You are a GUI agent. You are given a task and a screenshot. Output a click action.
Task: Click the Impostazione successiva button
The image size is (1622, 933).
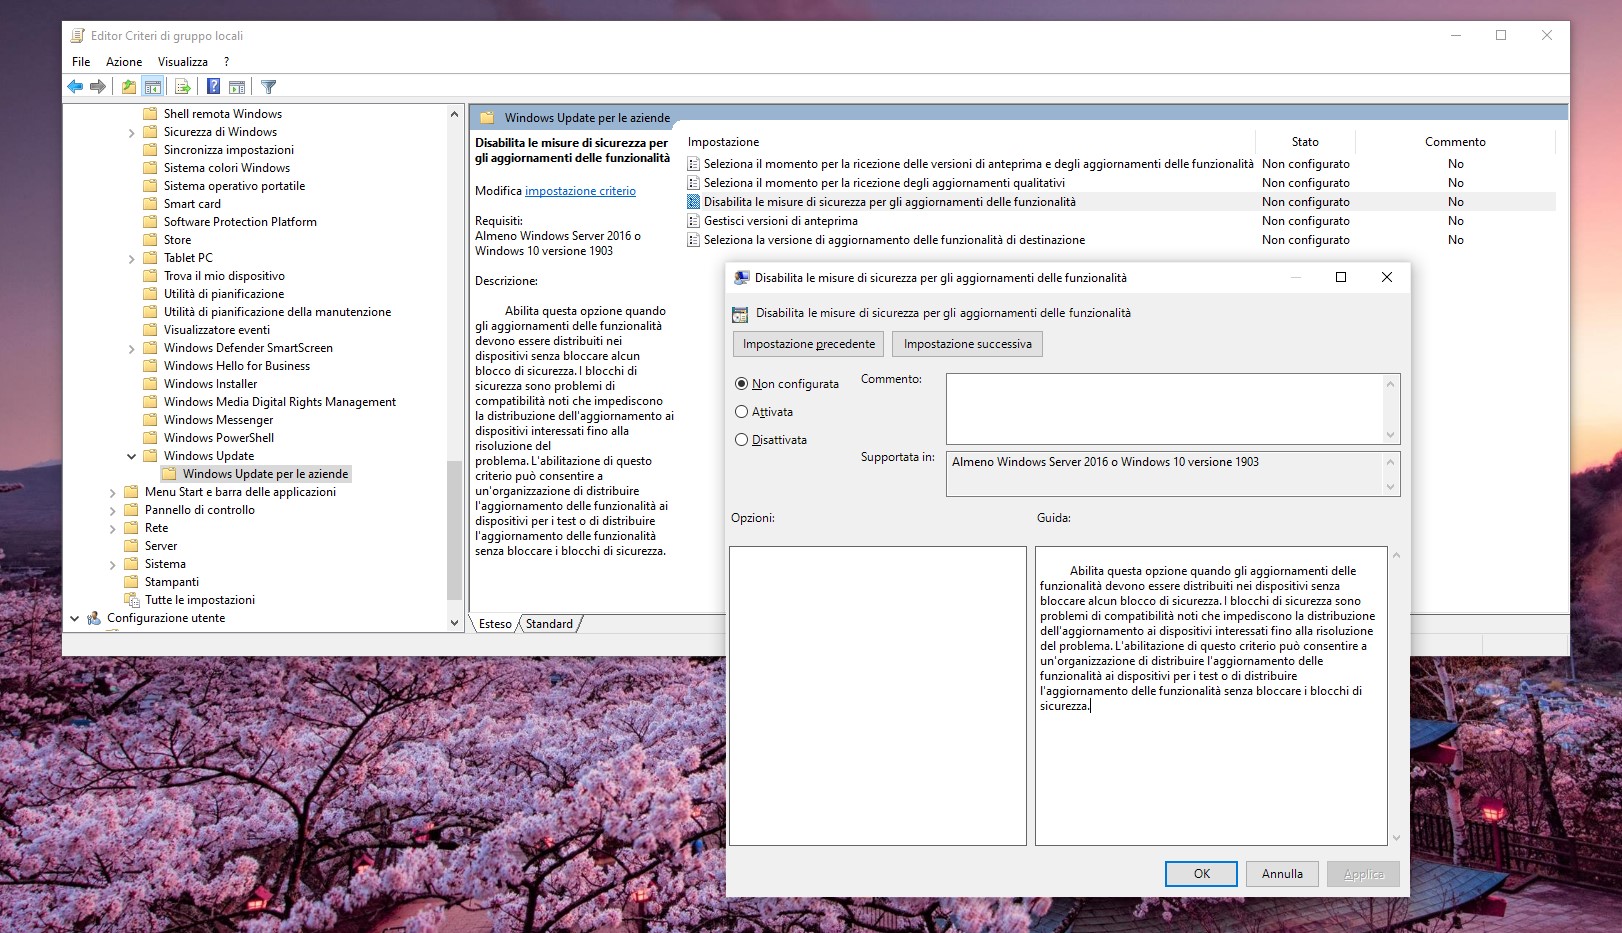[967, 344]
